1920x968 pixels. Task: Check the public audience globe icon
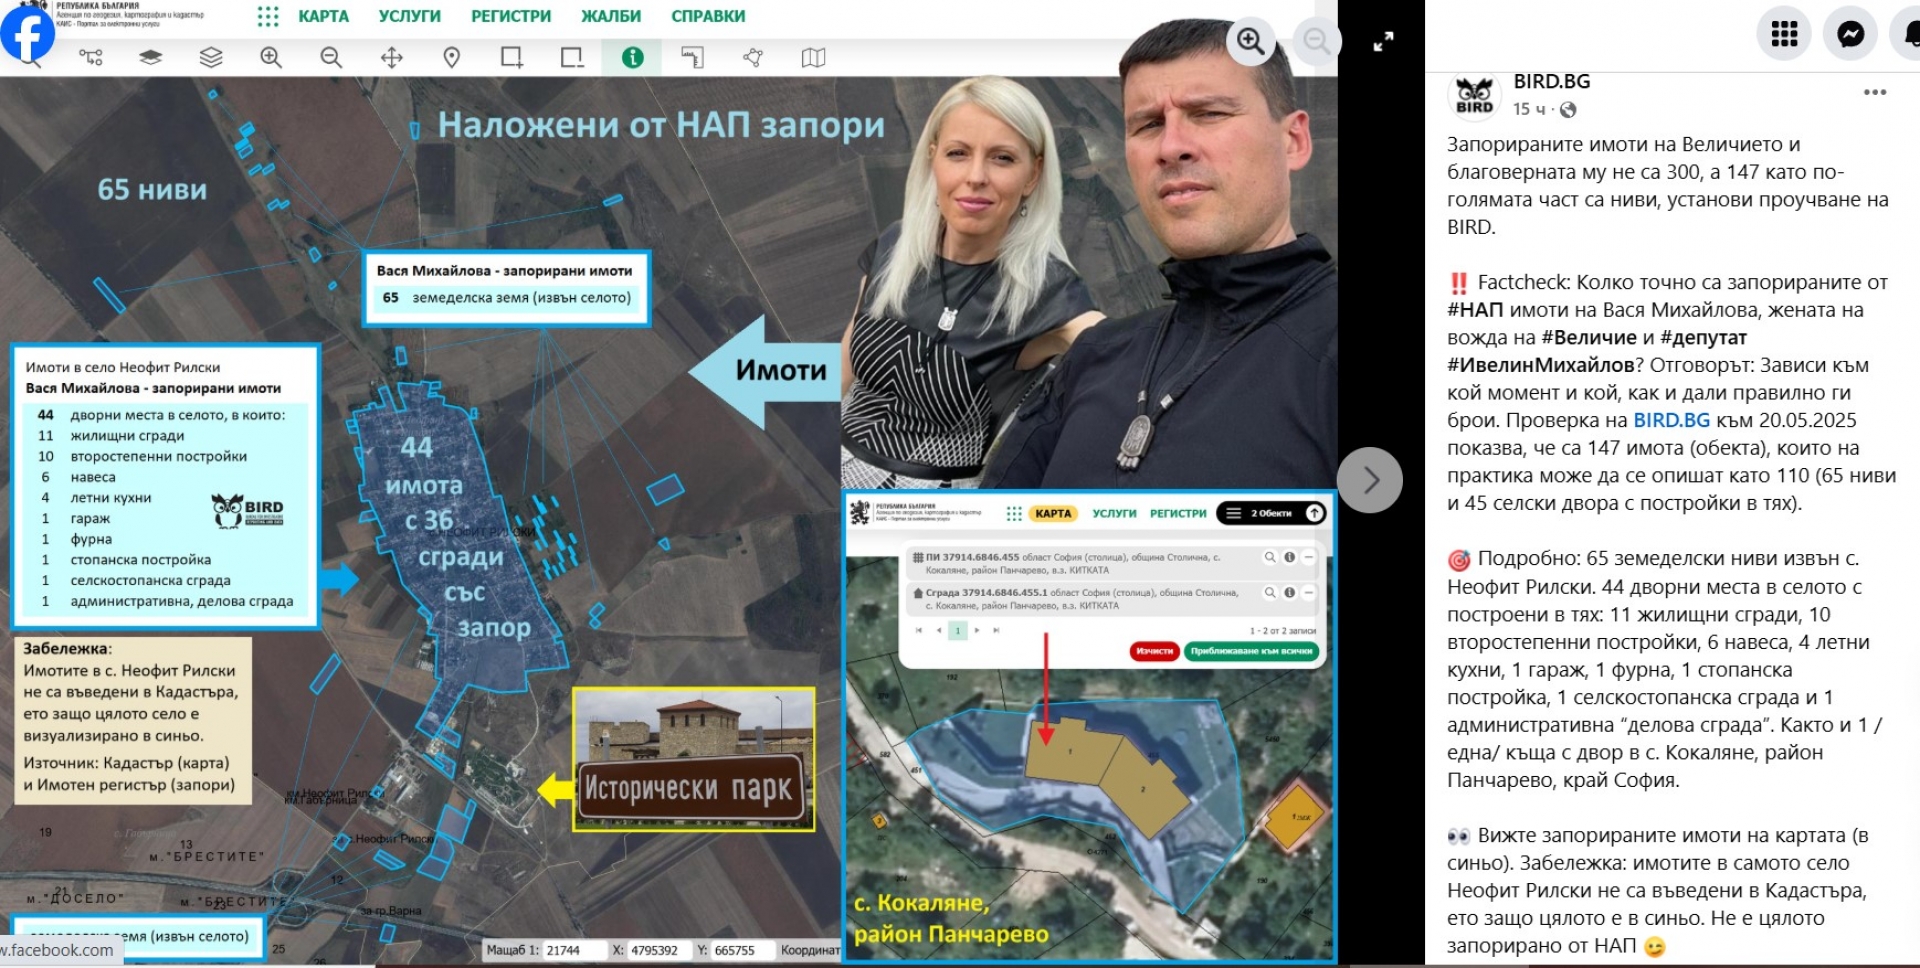pyautogui.click(x=1568, y=110)
